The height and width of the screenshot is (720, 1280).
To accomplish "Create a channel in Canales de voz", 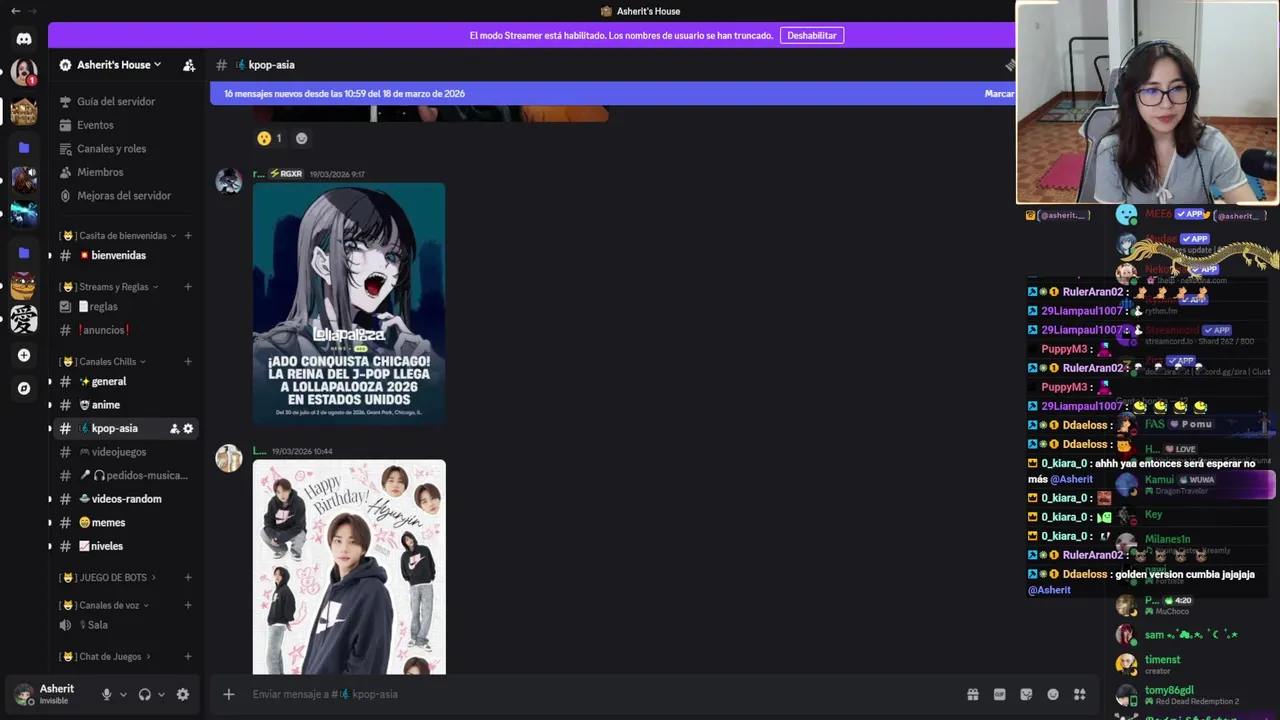I will 188,605.
